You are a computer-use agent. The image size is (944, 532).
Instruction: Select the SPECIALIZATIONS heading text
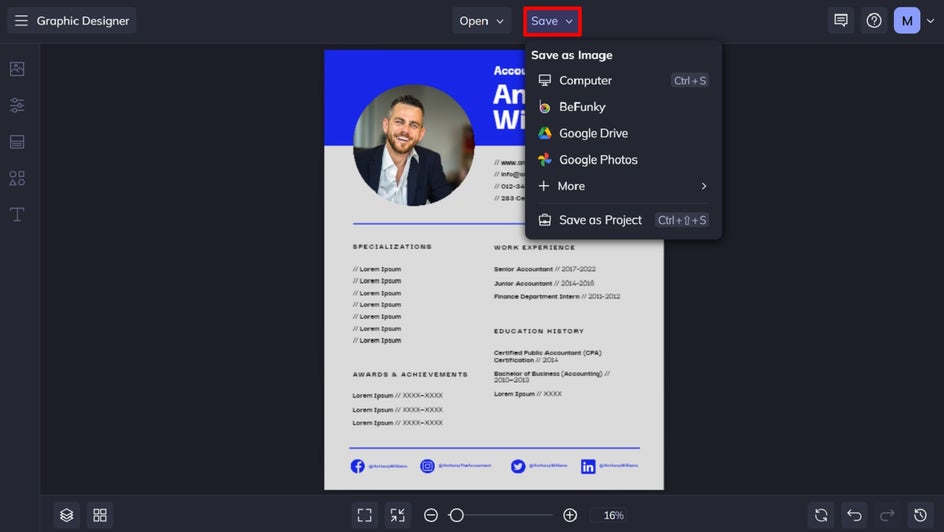click(392, 247)
